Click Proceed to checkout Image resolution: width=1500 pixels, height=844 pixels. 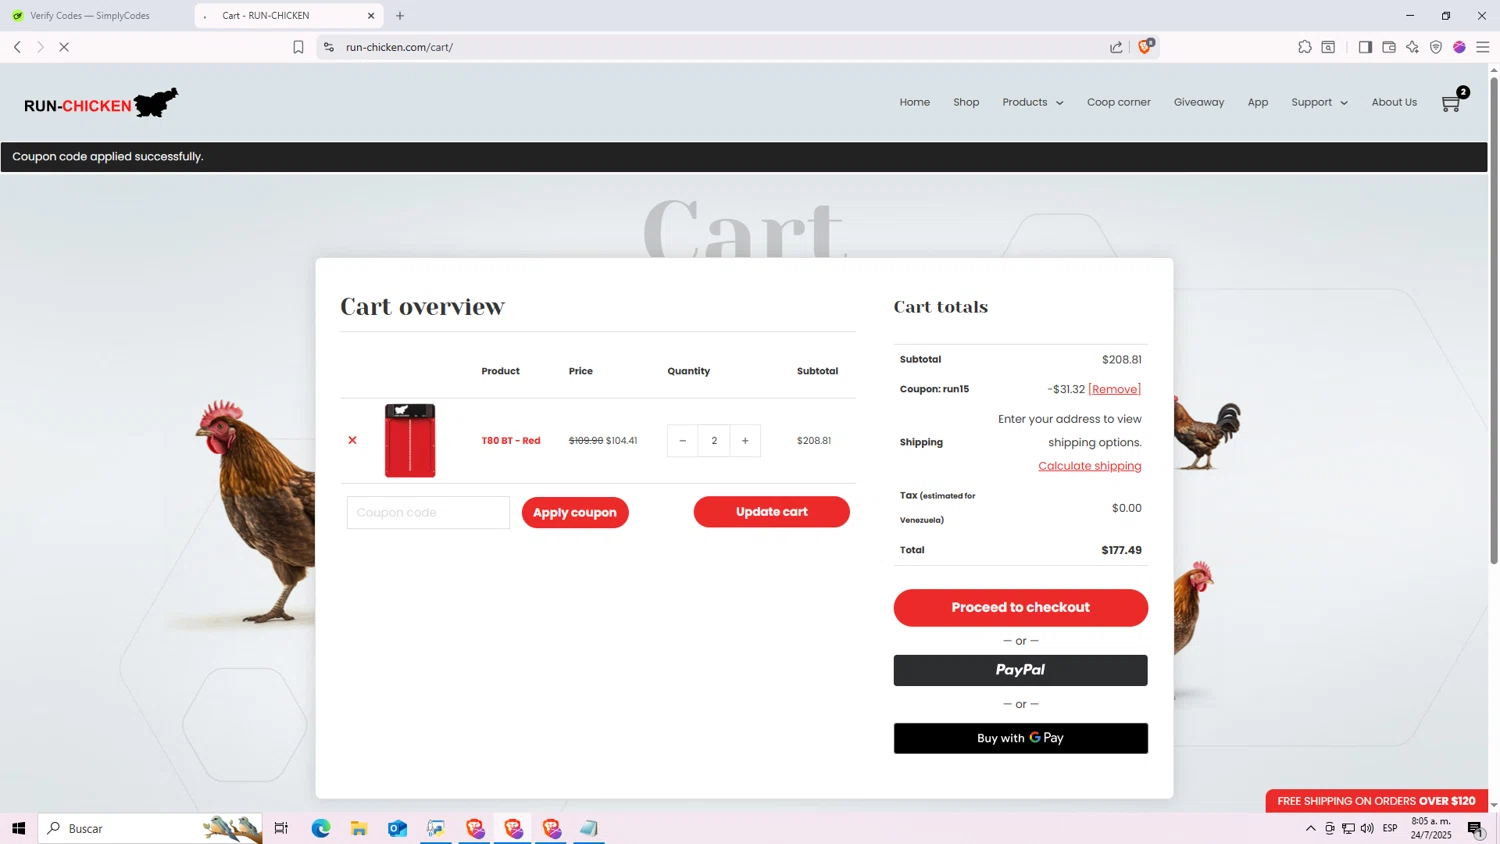(x=1021, y=607)
